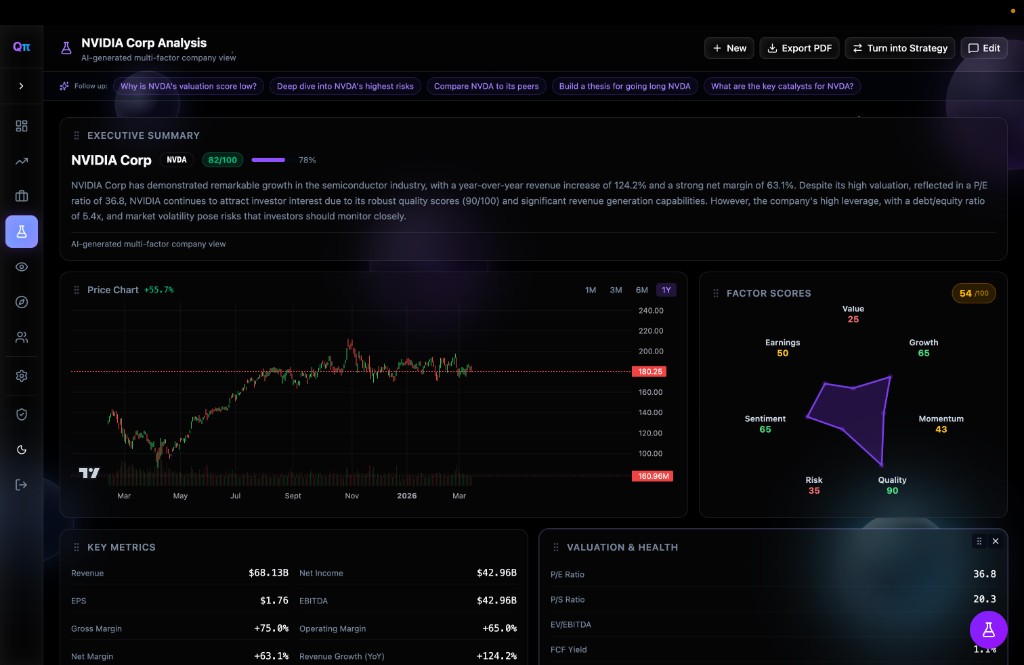This screenshot has height=665, width=1024.
Task: Close the Valuation & Health panel
Action: click(x=995, y=541)
